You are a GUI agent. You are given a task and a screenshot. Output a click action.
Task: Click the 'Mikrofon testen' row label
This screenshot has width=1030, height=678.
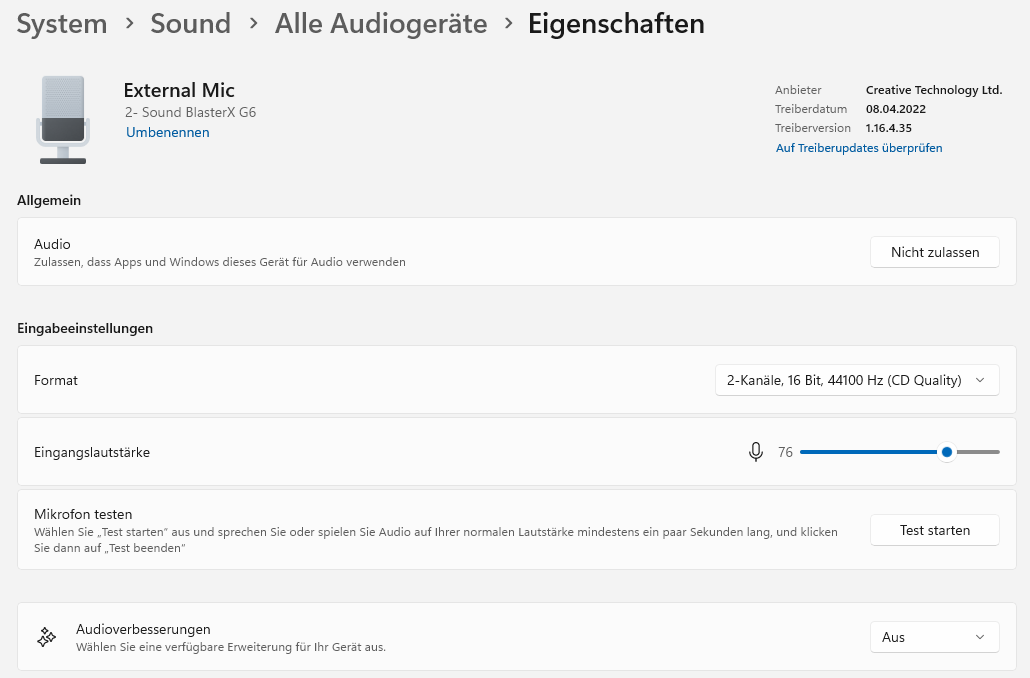(x=83, y=514)
